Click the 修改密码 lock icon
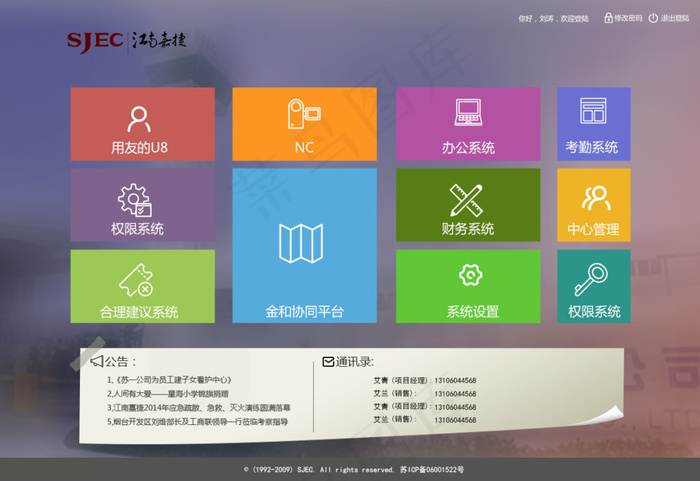Viewport: 700px width, 481px height. [x=608, y=18]
